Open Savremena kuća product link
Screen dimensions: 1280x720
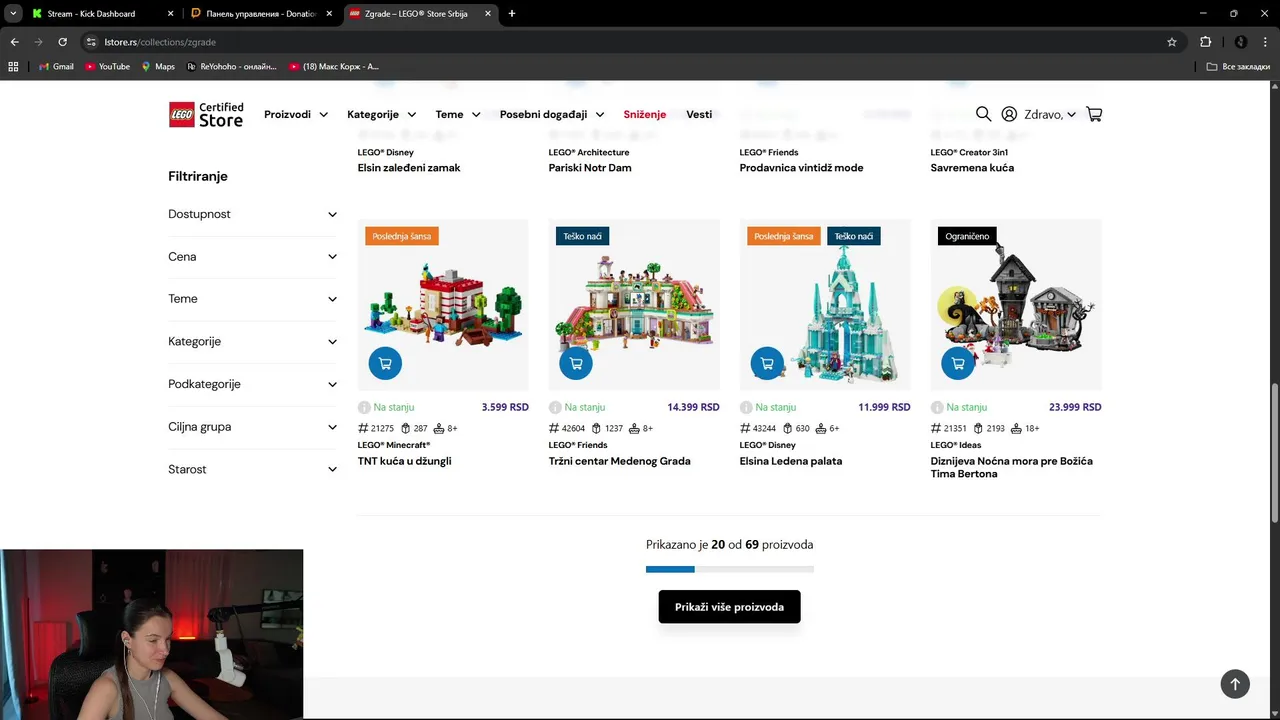pyautogui.click(x=972, y=168)
